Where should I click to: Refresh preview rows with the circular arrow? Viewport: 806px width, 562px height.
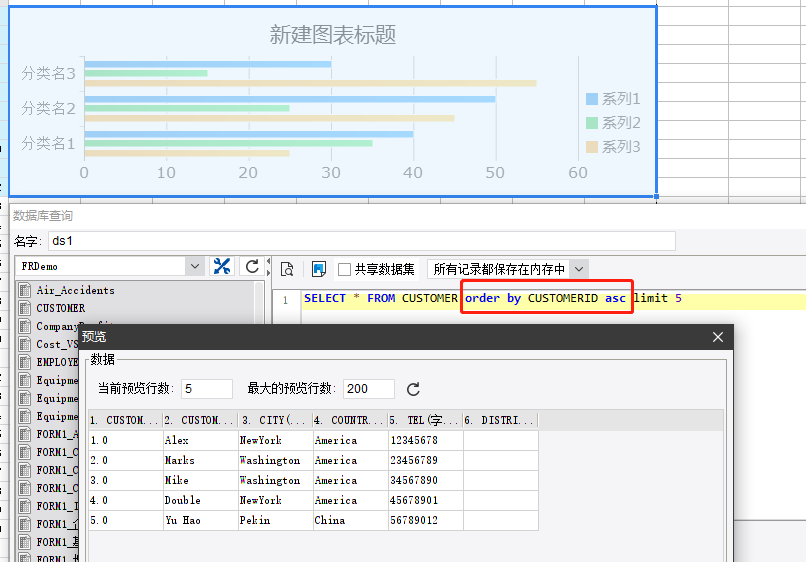(x=413, y=389)
